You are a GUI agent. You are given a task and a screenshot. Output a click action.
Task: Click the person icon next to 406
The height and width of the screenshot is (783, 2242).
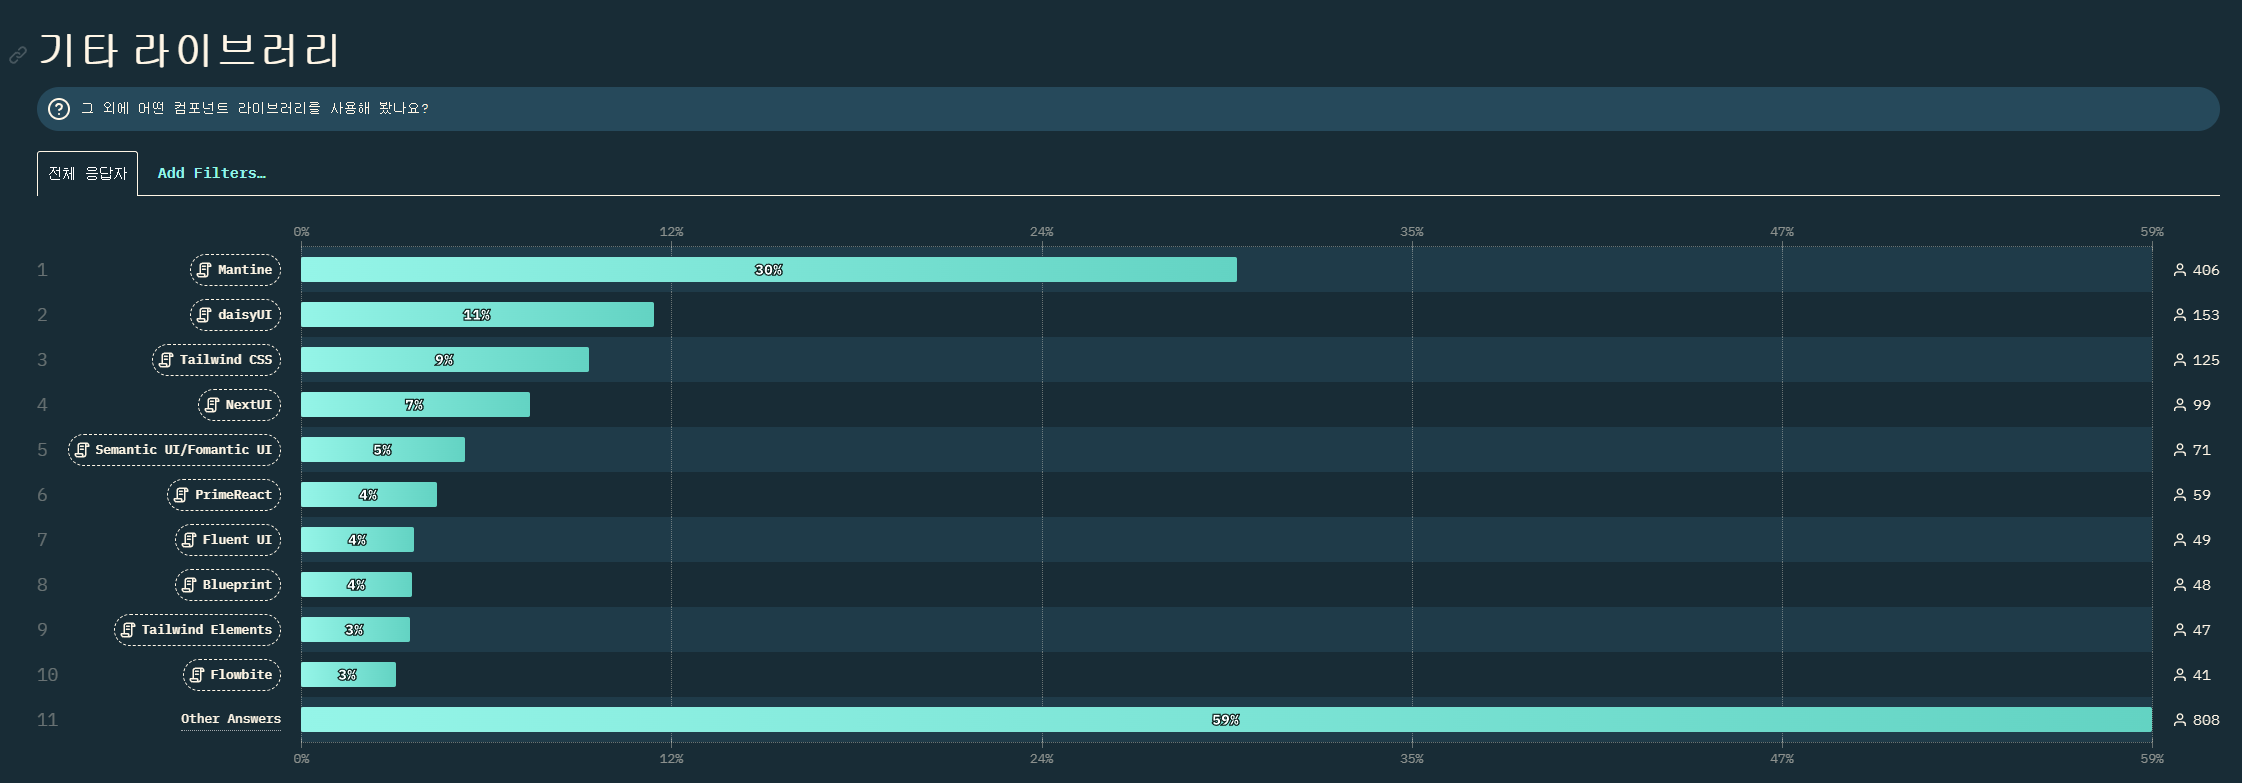(x=2180, y=270)
